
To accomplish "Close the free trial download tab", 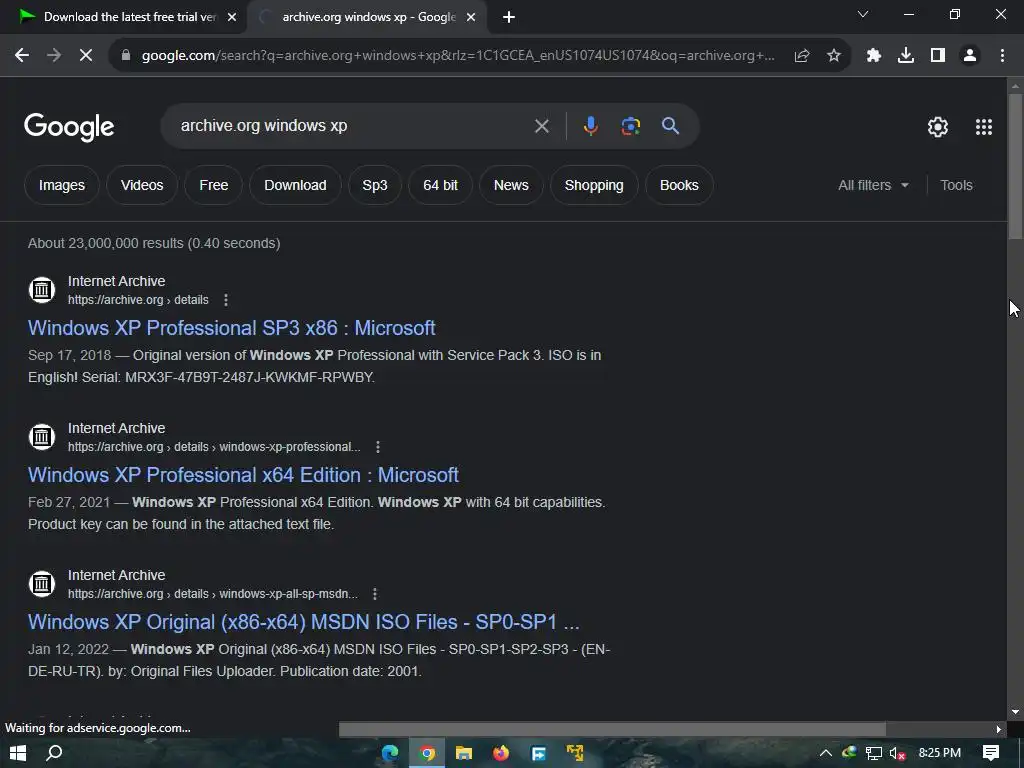I will (x=232, y=18).
